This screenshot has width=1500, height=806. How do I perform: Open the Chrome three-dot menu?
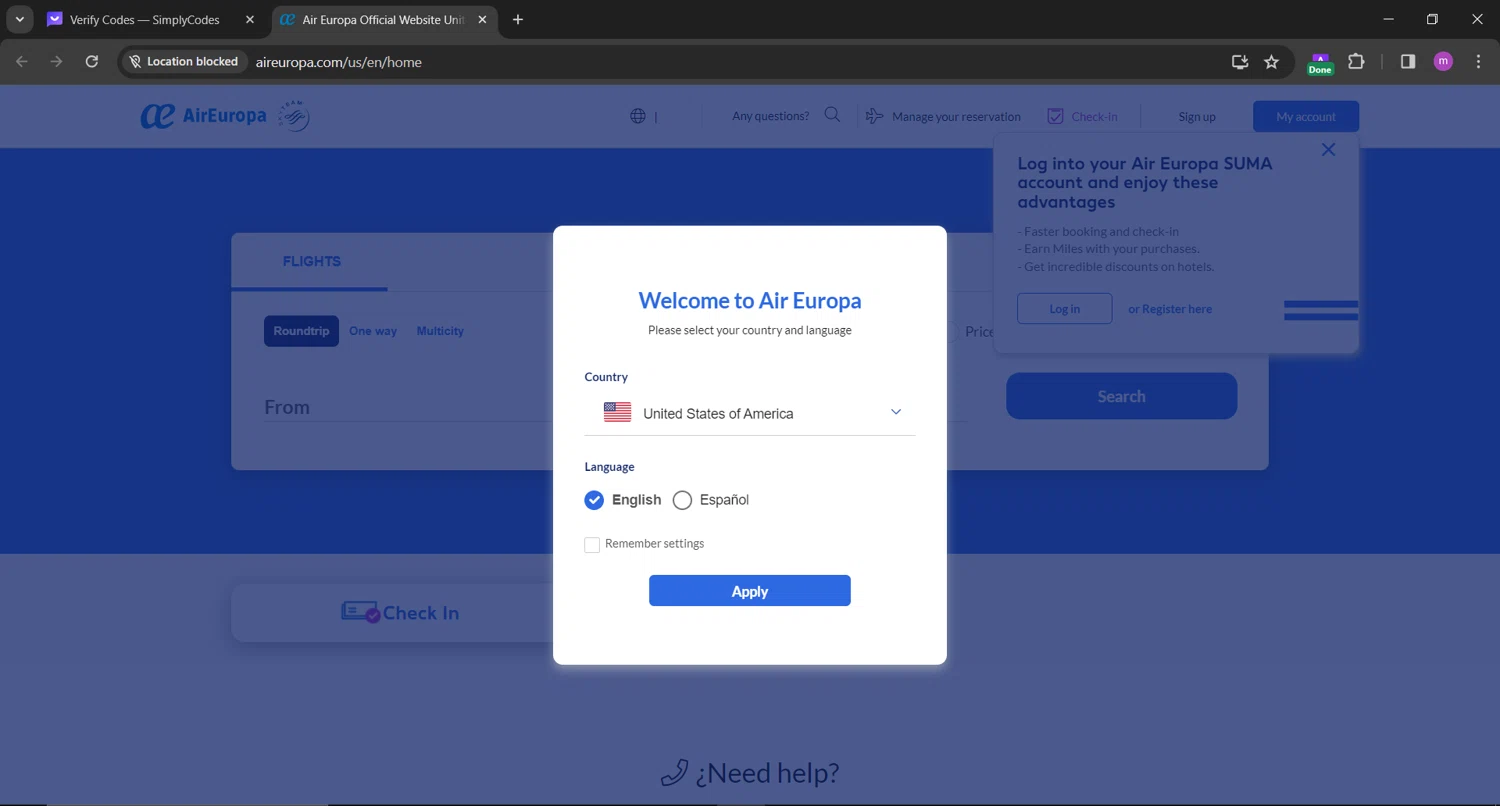(x=1478, y=62)
